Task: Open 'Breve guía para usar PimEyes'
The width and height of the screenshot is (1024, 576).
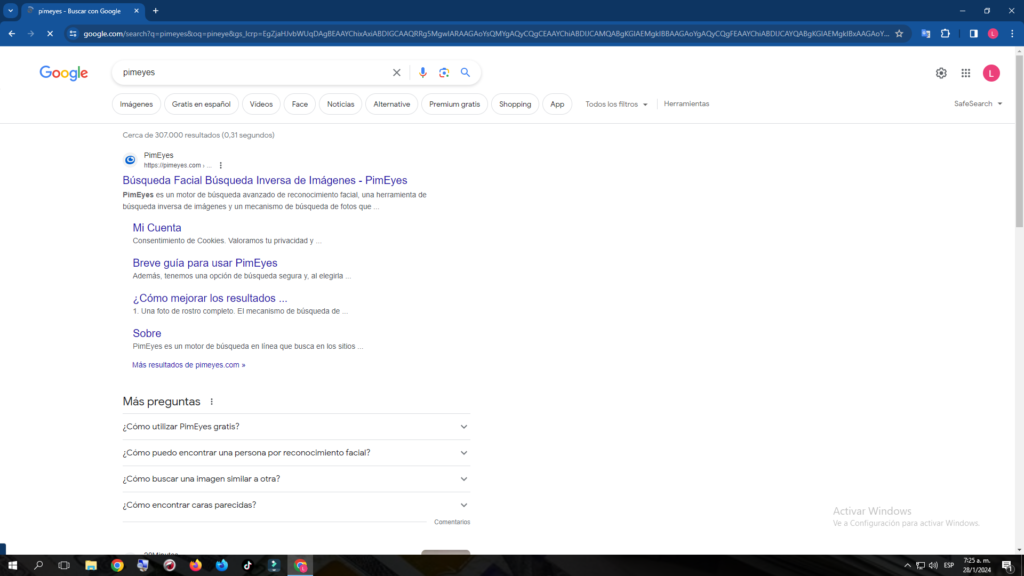Action: click(x=205, y=263)
